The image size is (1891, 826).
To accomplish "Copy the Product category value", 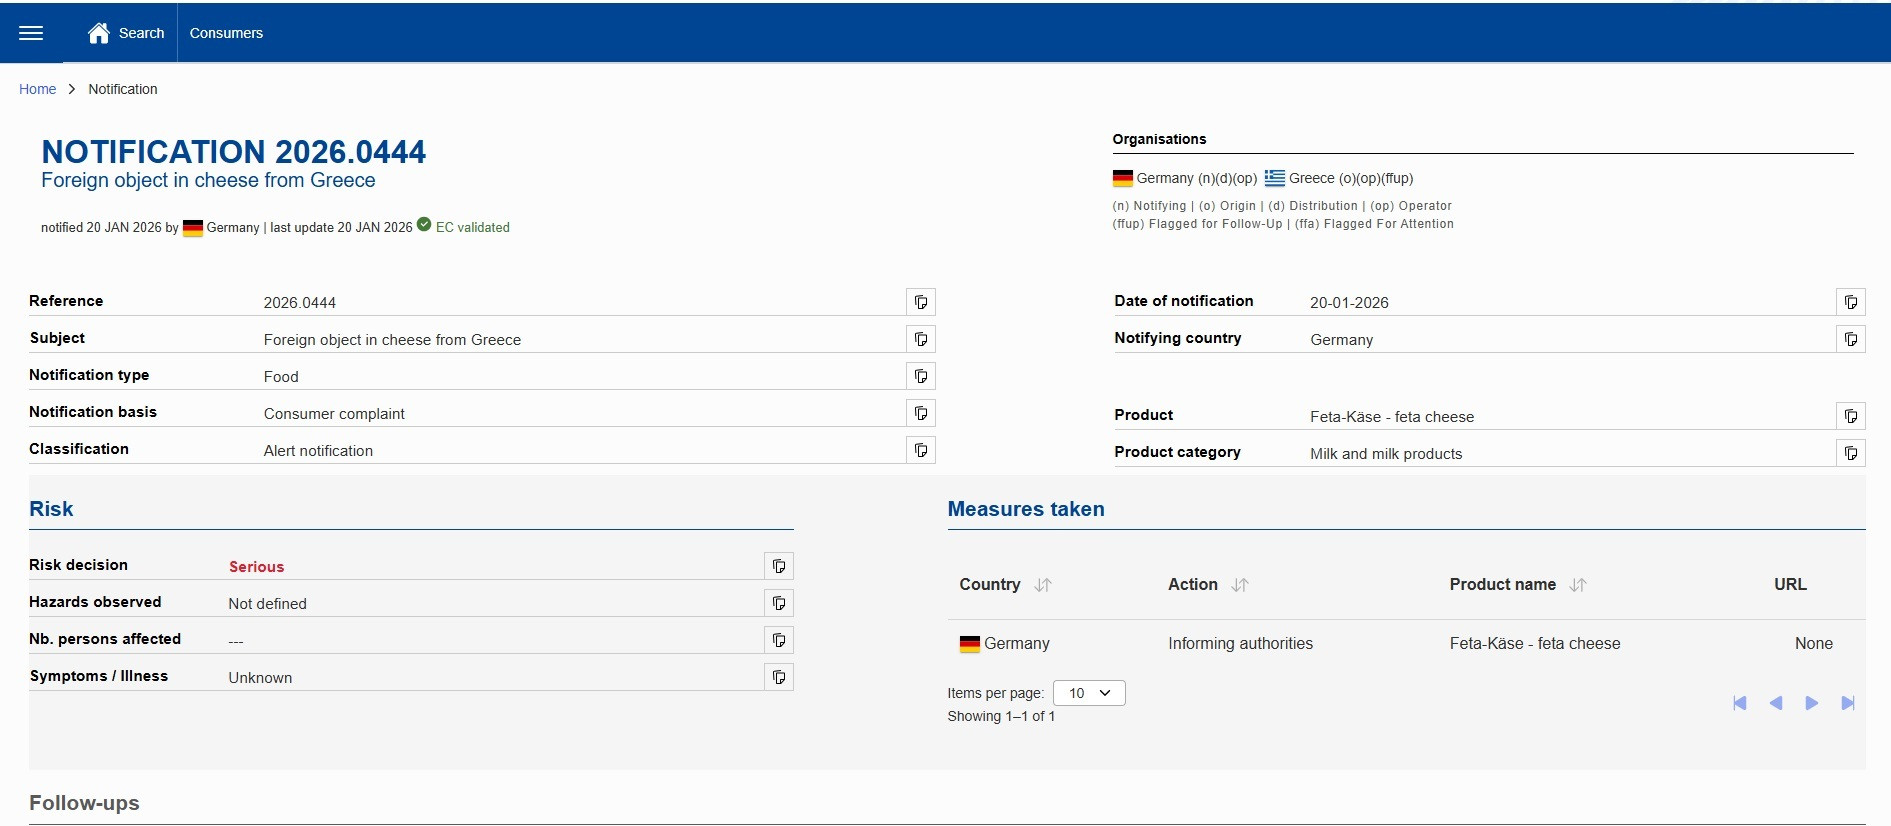I will pyautogui.click(x=1850, y=453).
